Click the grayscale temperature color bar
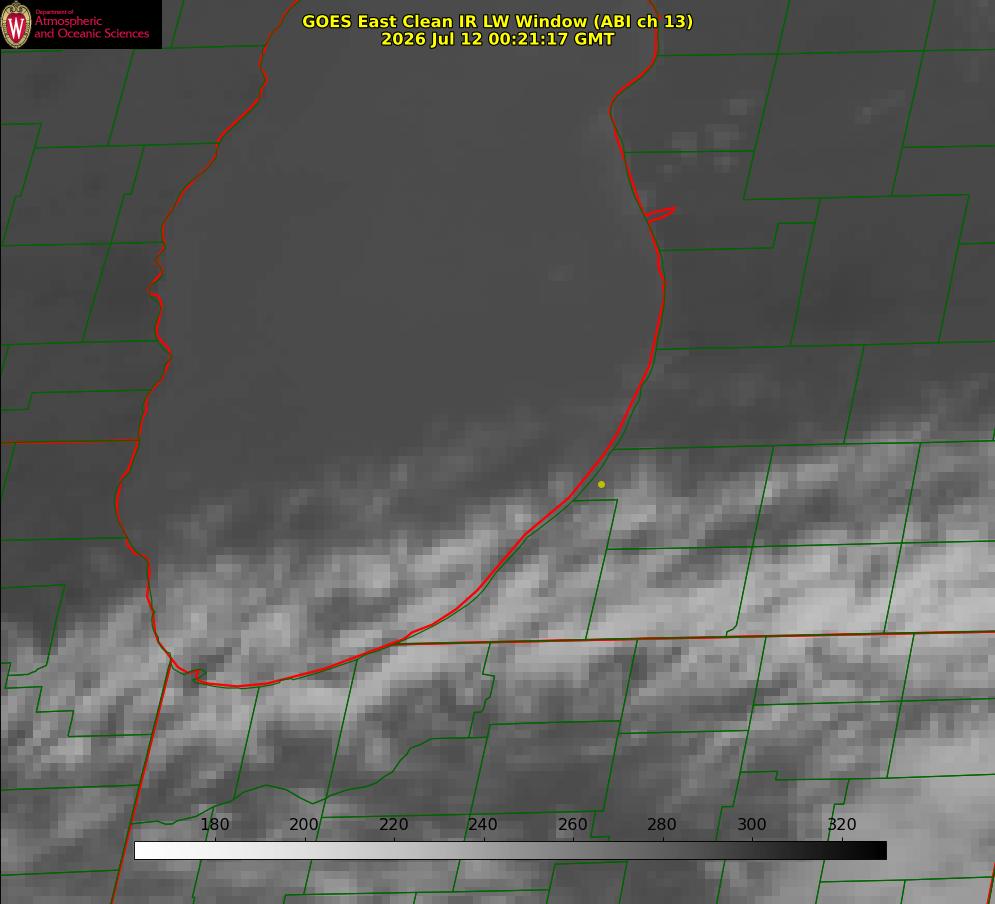The height and width of the screenshot is (904, 995). [x=510, y=850]
